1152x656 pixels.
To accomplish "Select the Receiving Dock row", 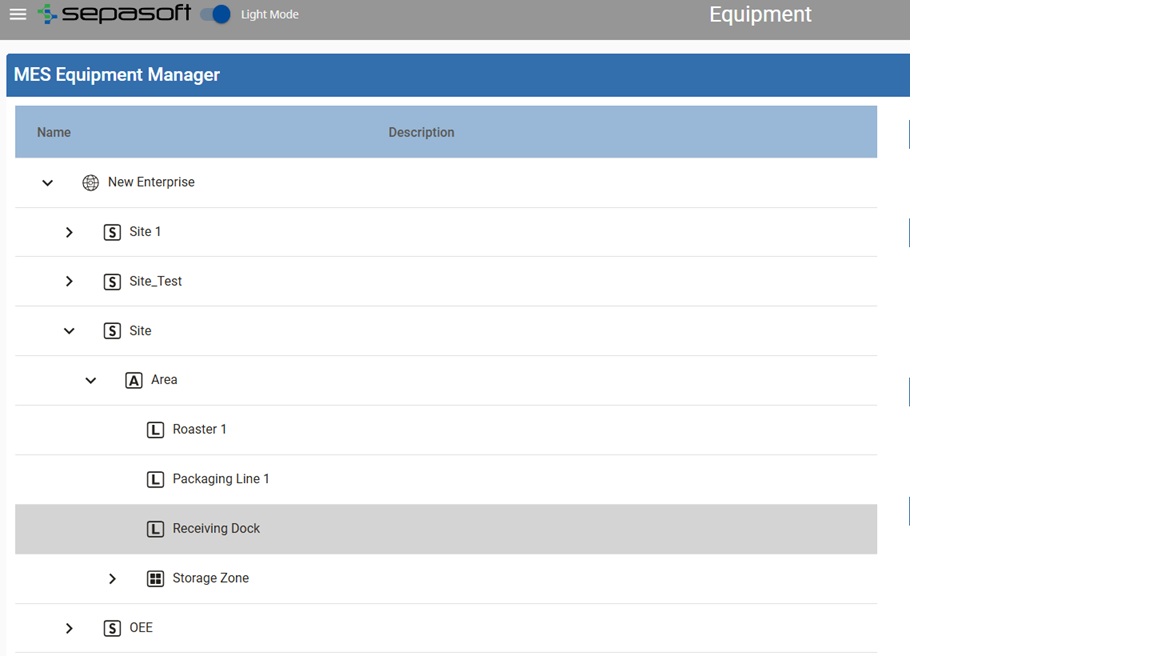I will tap(446, 529).
